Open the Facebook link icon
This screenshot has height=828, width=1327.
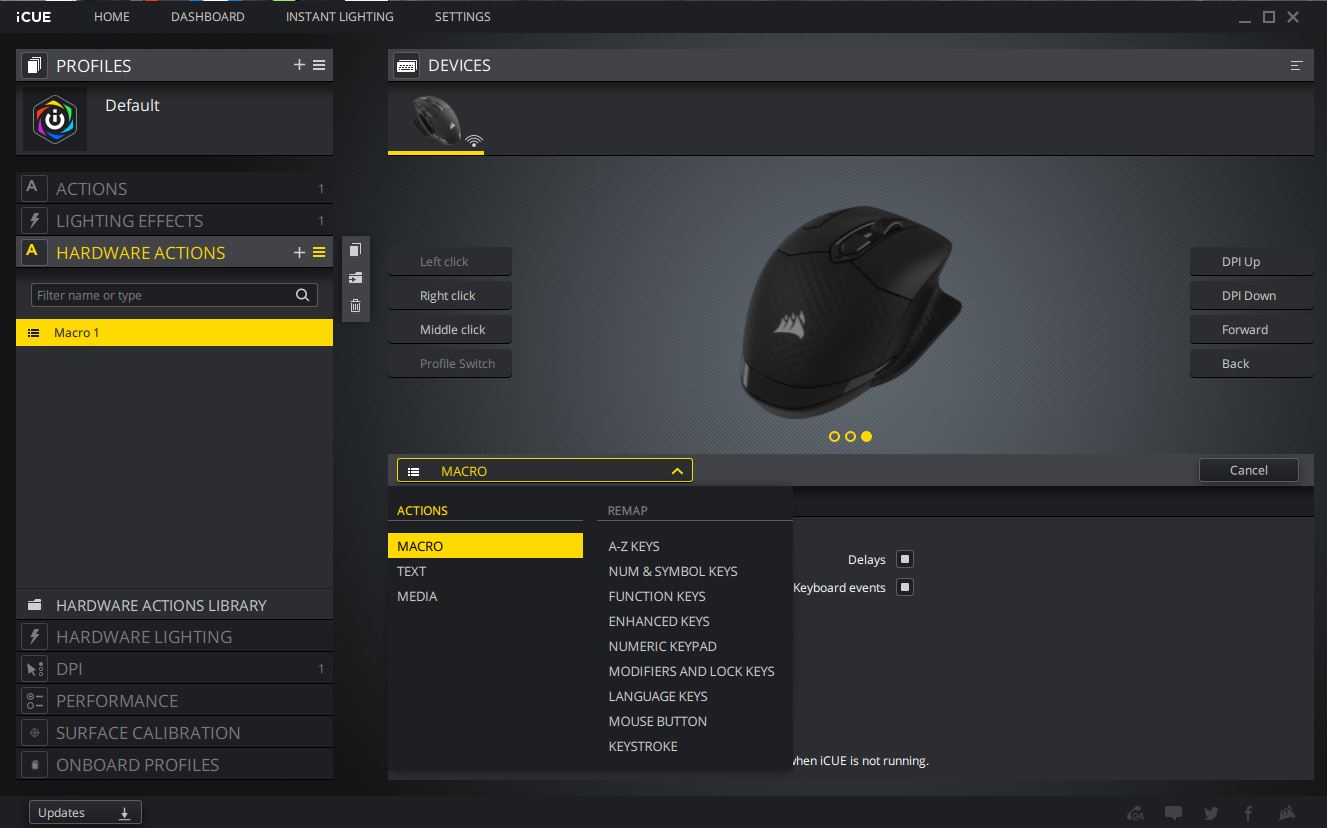point(1248,813)
